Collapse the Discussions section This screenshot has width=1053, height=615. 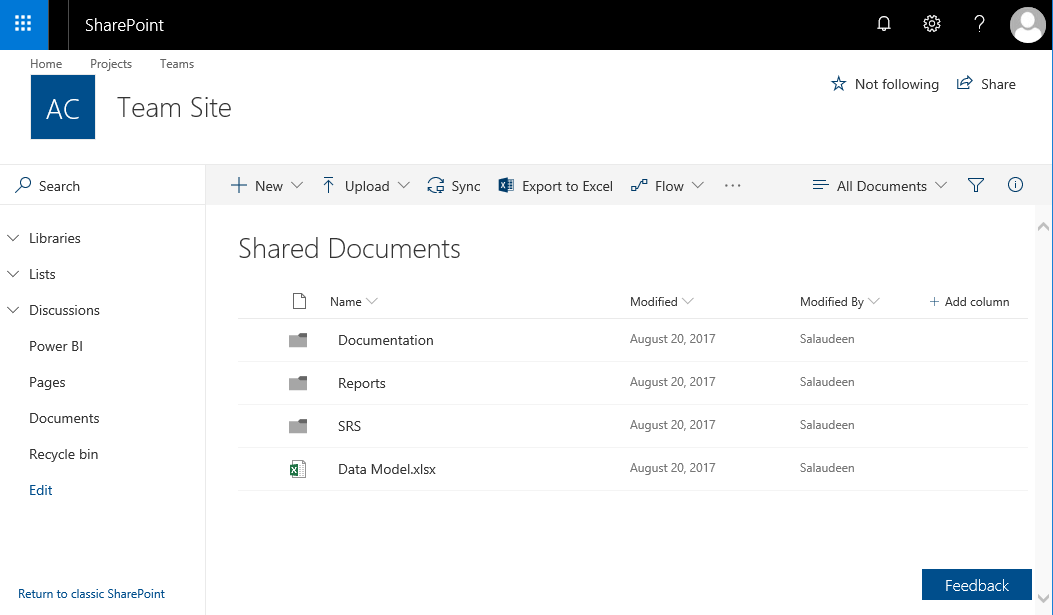click(13, 310)
